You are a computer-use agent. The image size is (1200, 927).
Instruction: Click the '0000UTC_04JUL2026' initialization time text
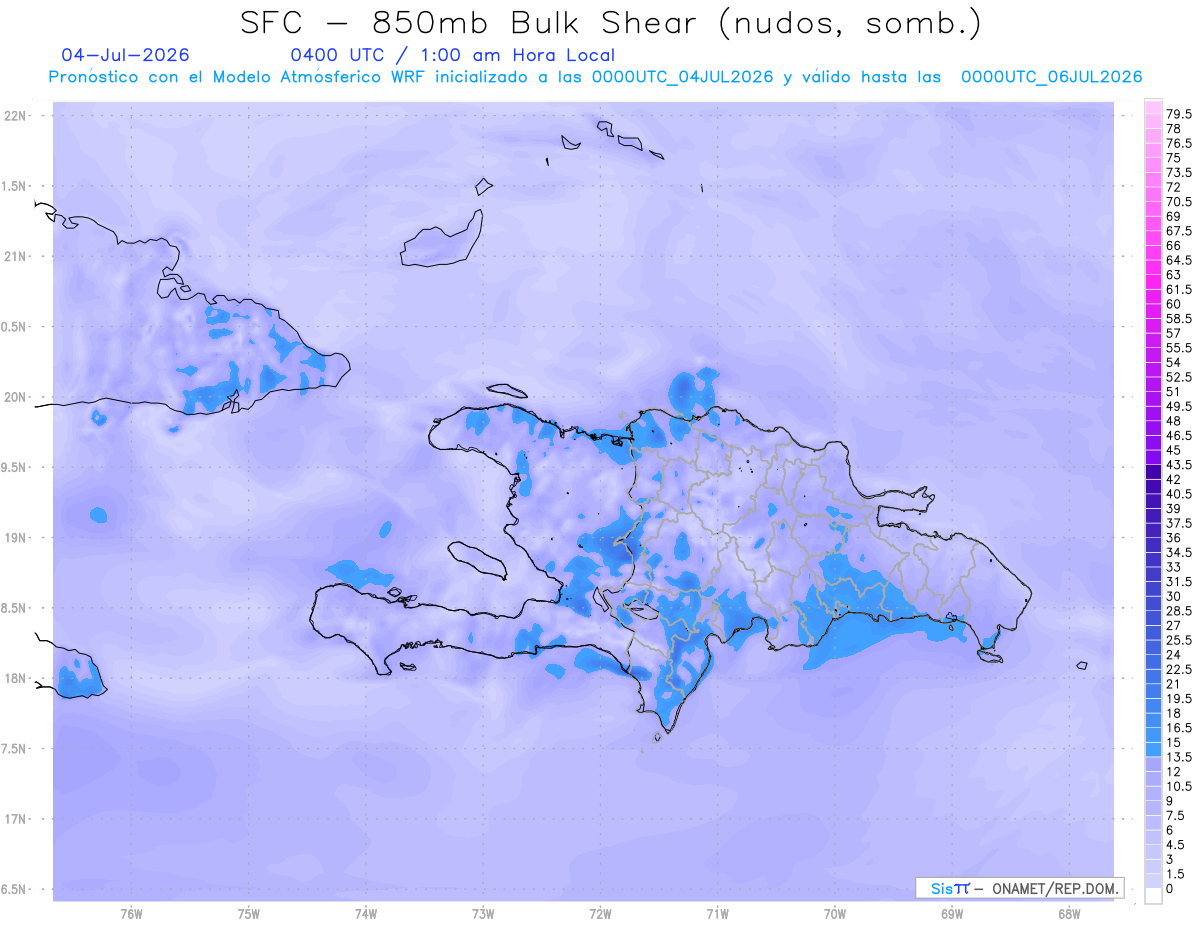pyautogui.click(x=682, y=77)
